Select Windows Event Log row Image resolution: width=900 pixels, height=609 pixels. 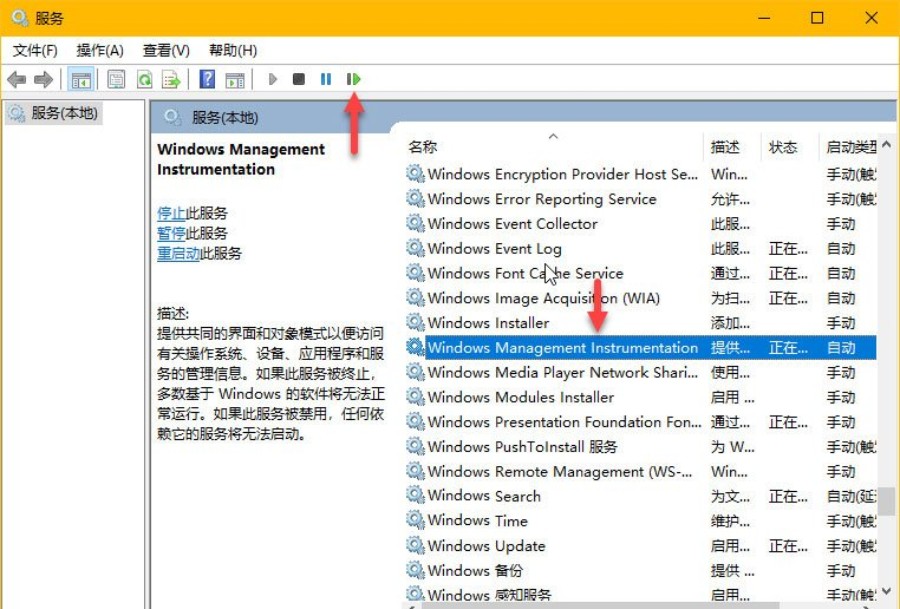click(641, 249)
